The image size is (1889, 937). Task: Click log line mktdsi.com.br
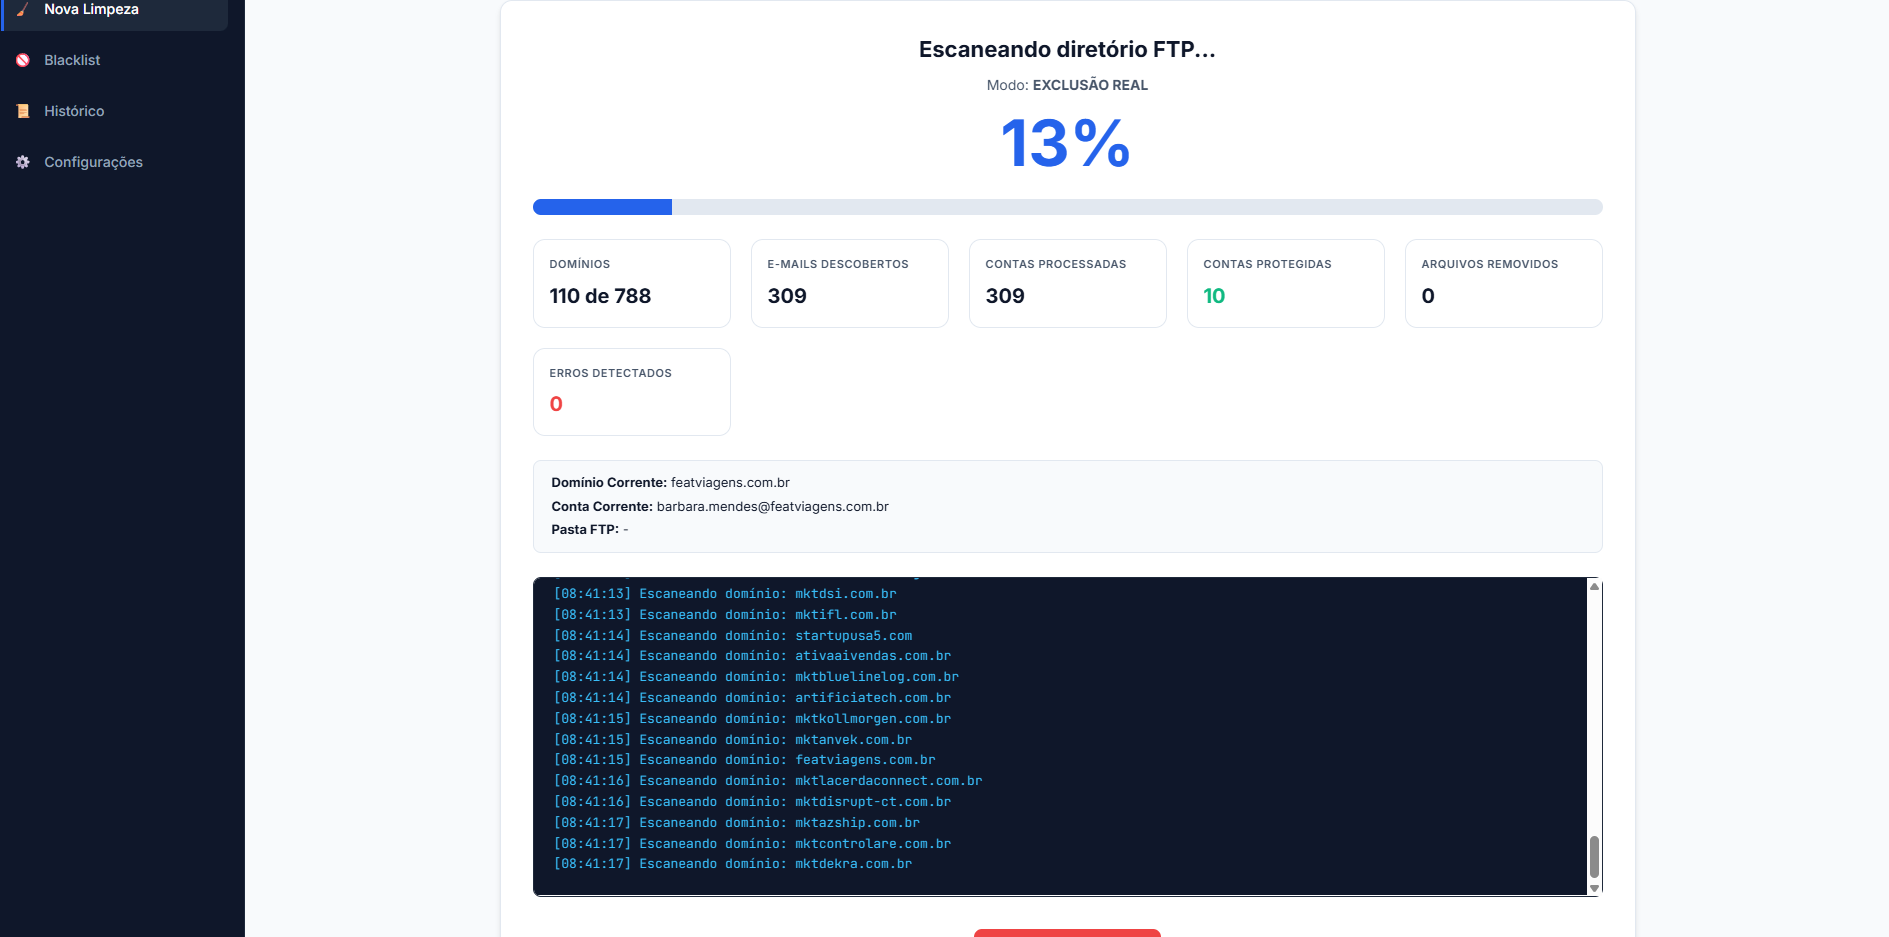[x=725, y=594]
